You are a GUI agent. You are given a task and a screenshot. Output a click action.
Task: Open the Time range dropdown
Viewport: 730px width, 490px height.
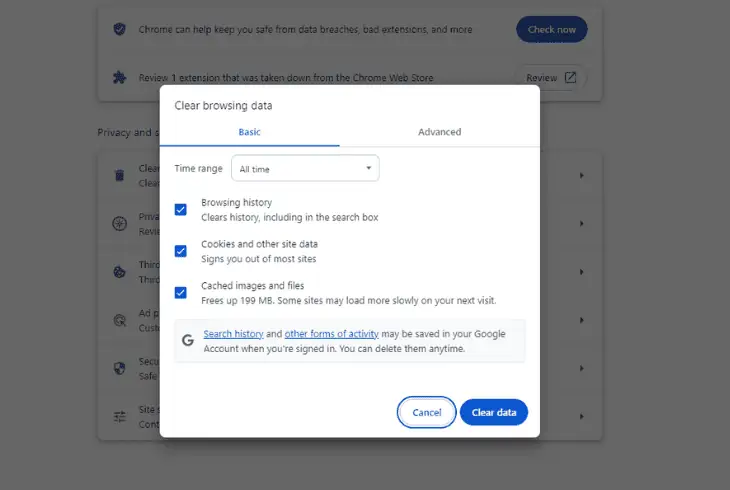pyautogui.click(x=305, y=169)
